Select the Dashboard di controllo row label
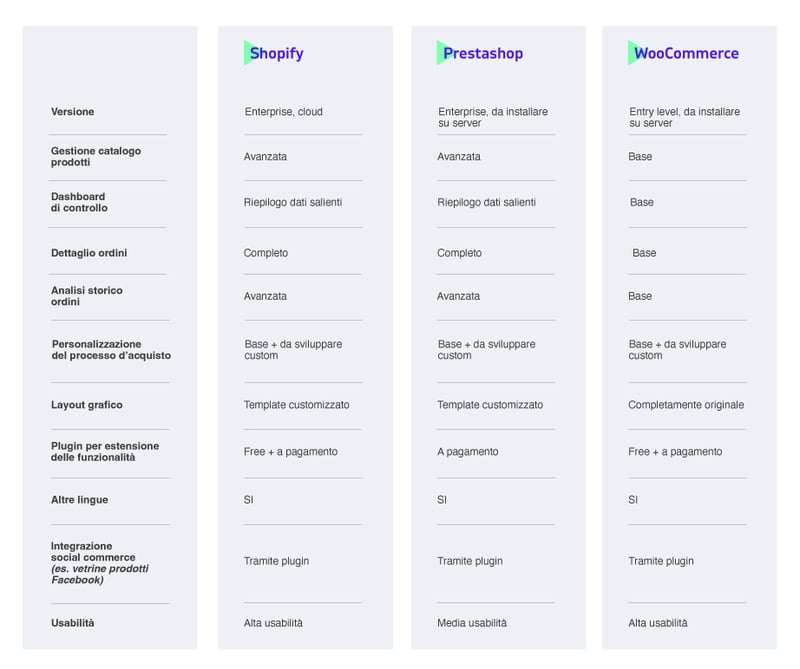The height and width of the screenshot is (669, 800). [79, 202]
